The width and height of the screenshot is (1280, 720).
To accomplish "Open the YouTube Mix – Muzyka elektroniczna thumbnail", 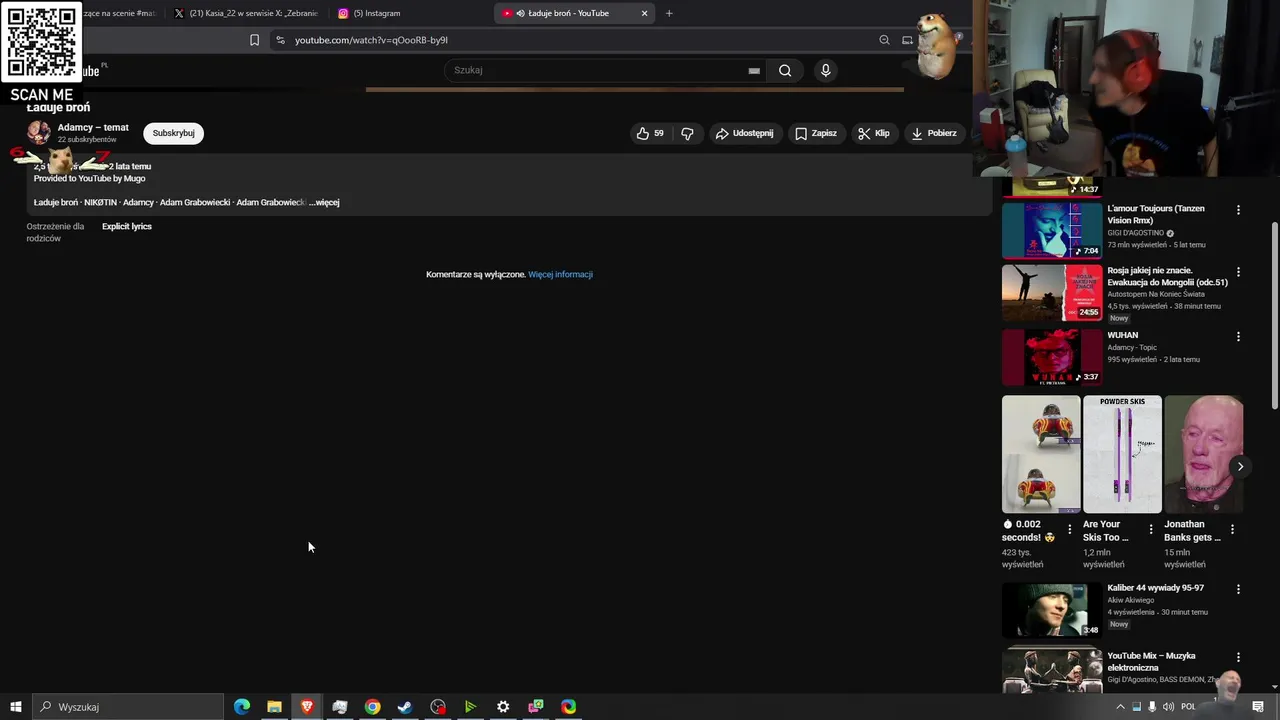I will point(1052,669).
